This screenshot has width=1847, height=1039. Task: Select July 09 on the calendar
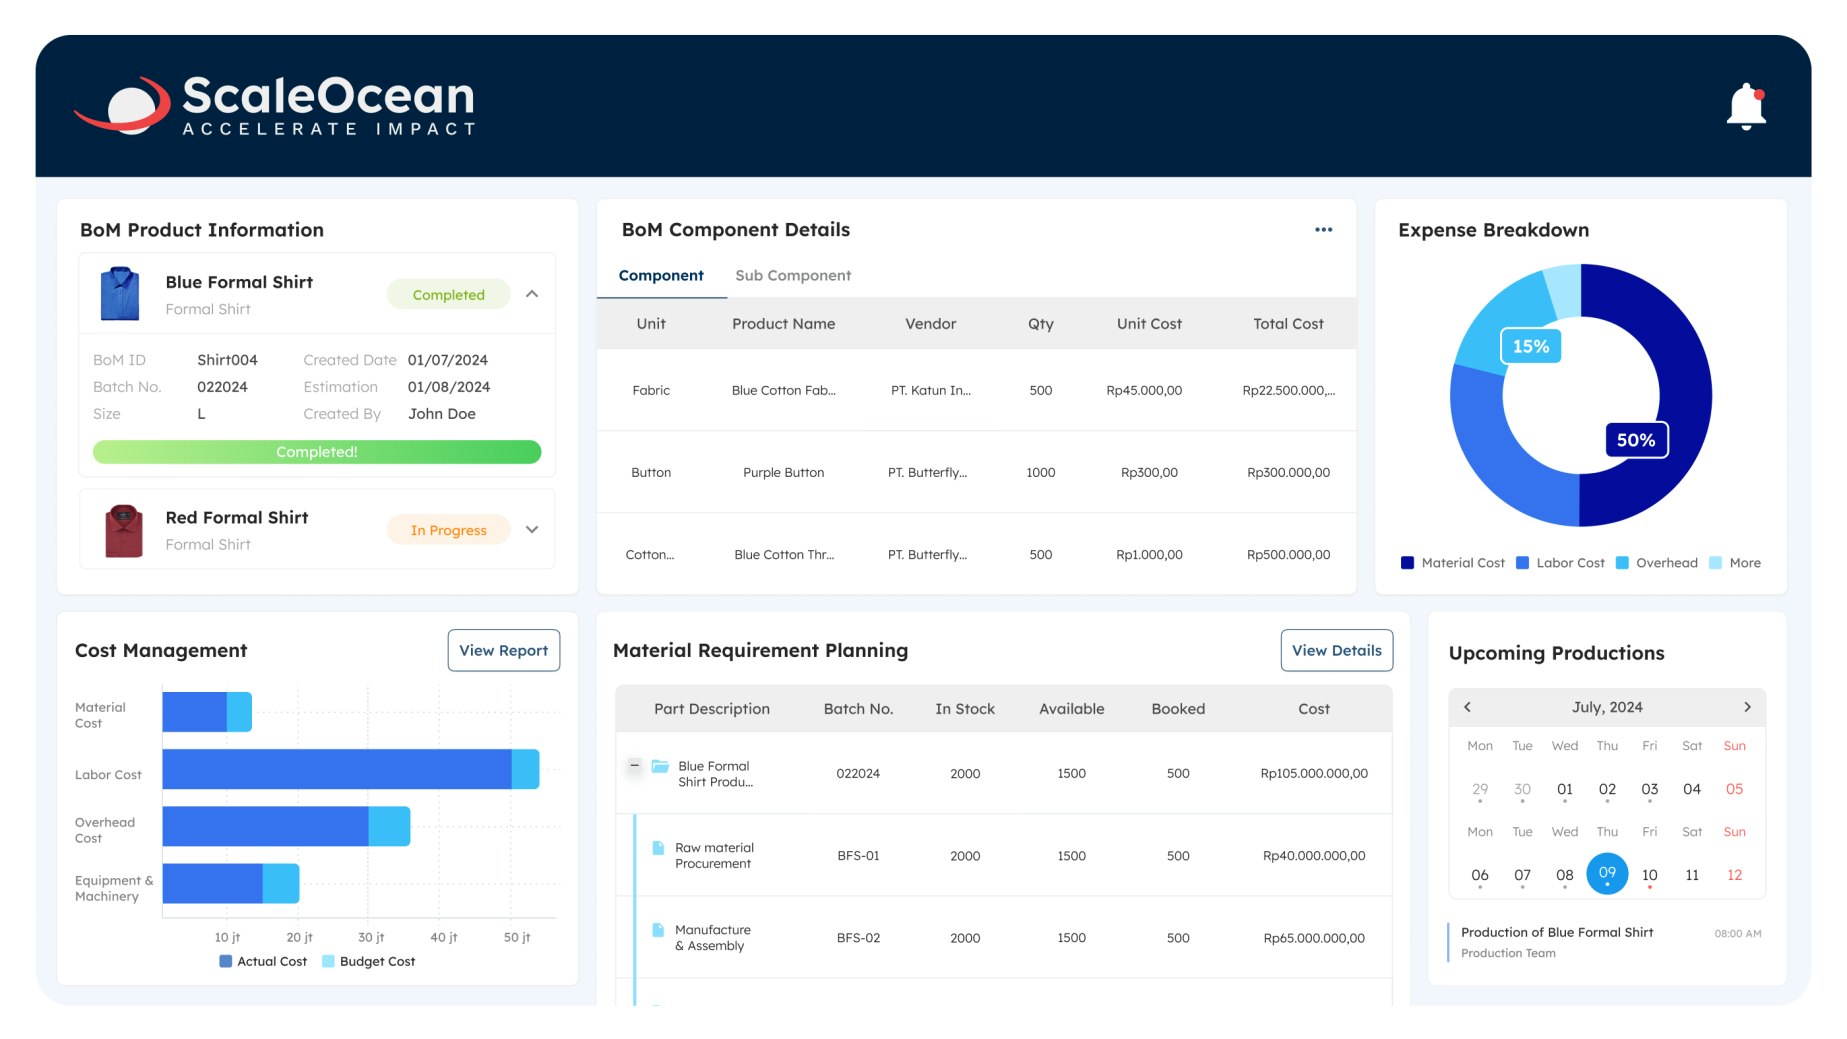1607,874
